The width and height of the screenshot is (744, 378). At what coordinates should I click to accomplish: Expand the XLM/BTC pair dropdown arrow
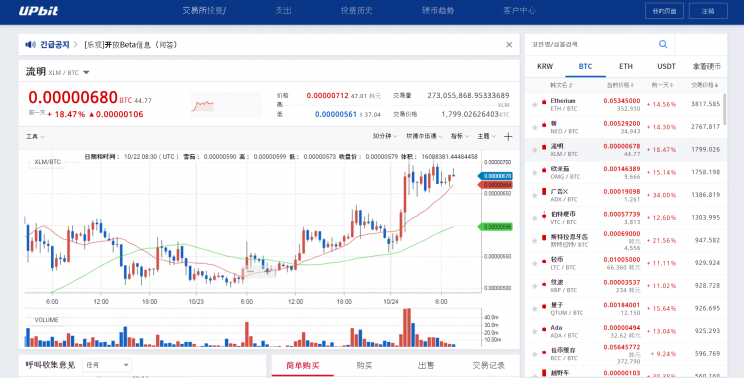86,73
